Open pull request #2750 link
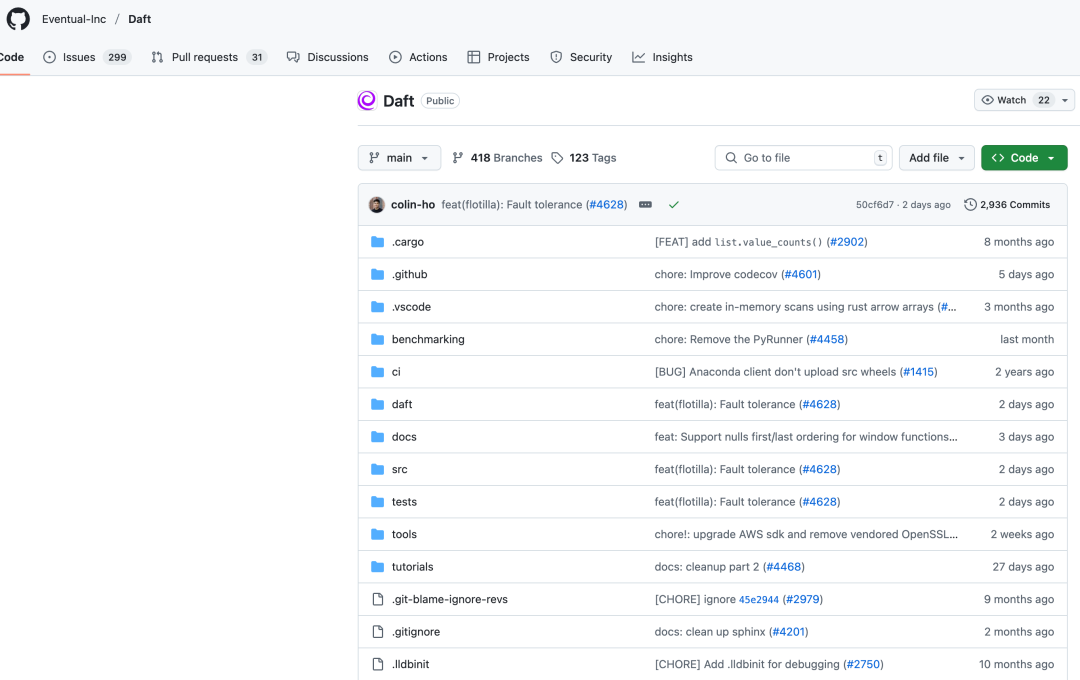The image size is (1080, 680). [x=864, y=664]
